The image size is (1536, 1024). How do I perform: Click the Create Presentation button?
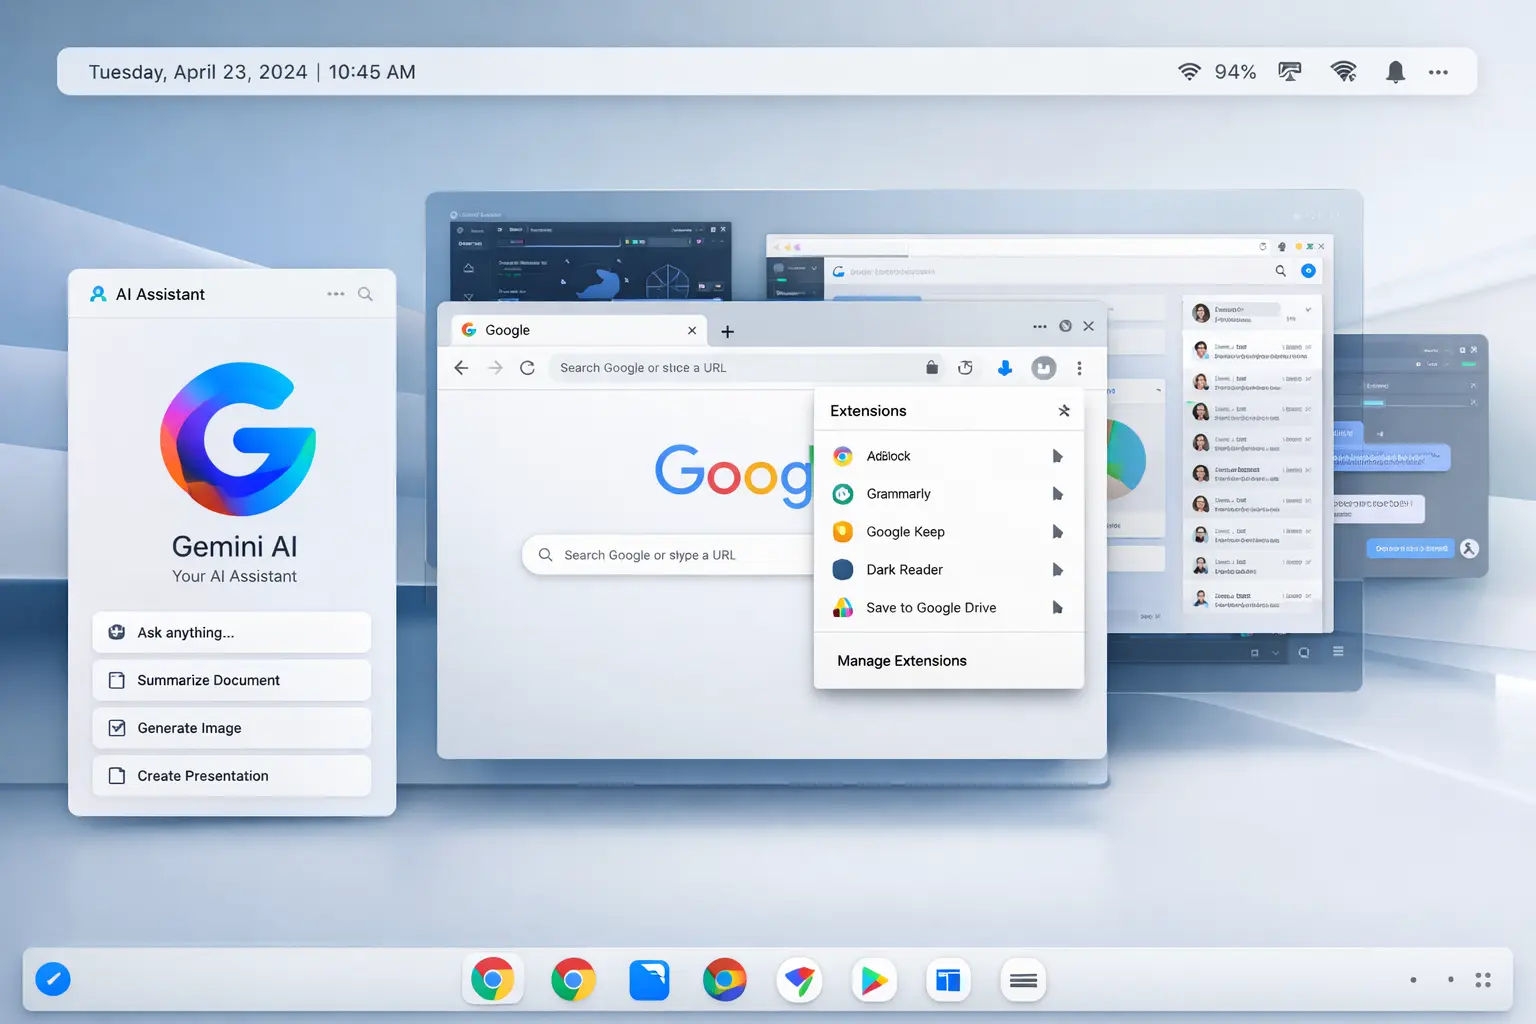(231, 775)
